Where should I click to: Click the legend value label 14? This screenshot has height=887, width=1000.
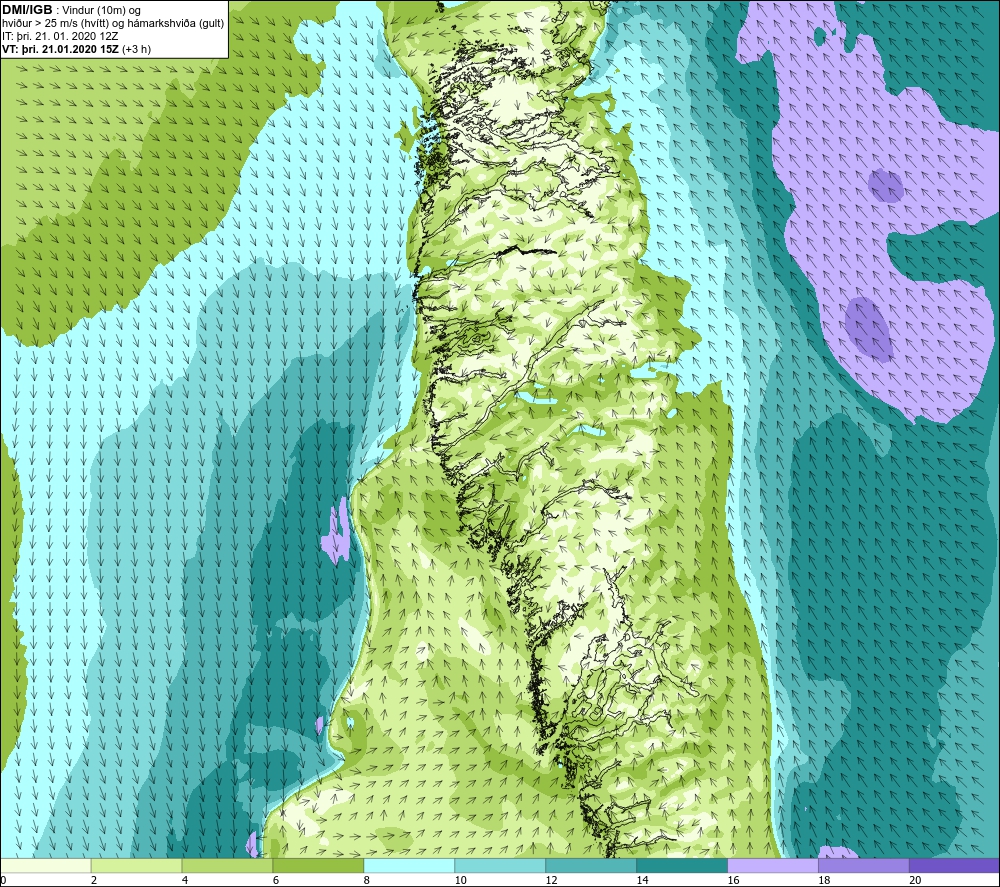coord(642,880)
